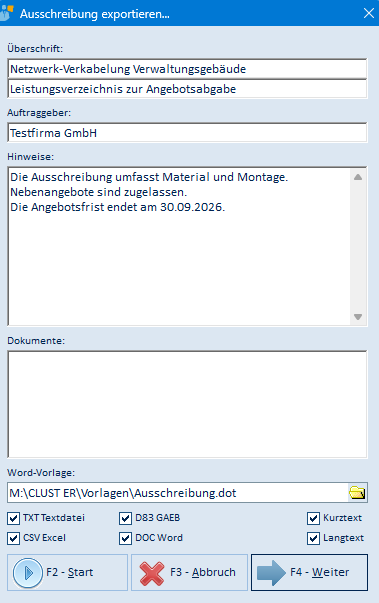Image resolution: width=379 pixels, height=603 pixels.
Task: Close the Ausschreibung exportieren dialog
Action: 369,13
